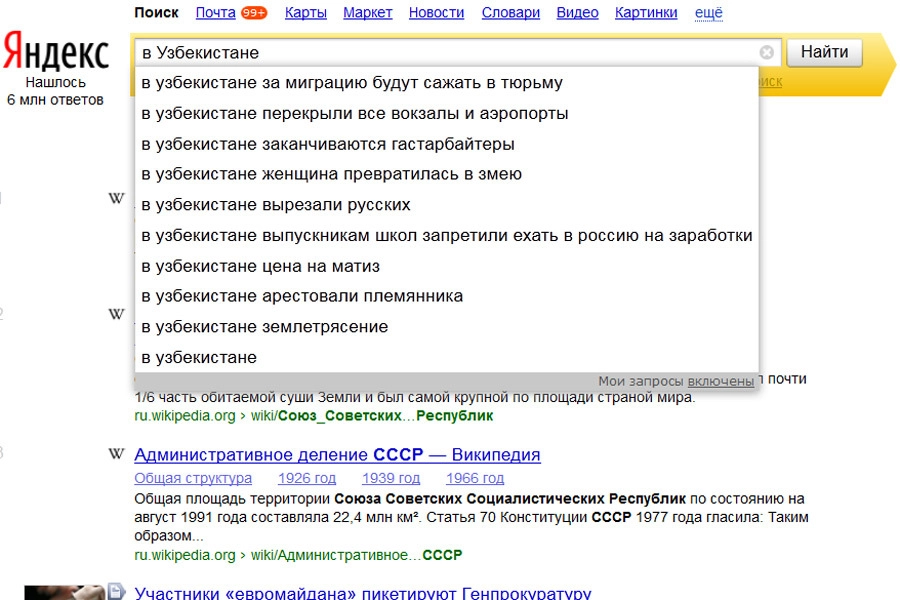Select suggestion 'в узбекистане землетрясение'
This screenshot has height=600, width=900.
tap(264, 327)
